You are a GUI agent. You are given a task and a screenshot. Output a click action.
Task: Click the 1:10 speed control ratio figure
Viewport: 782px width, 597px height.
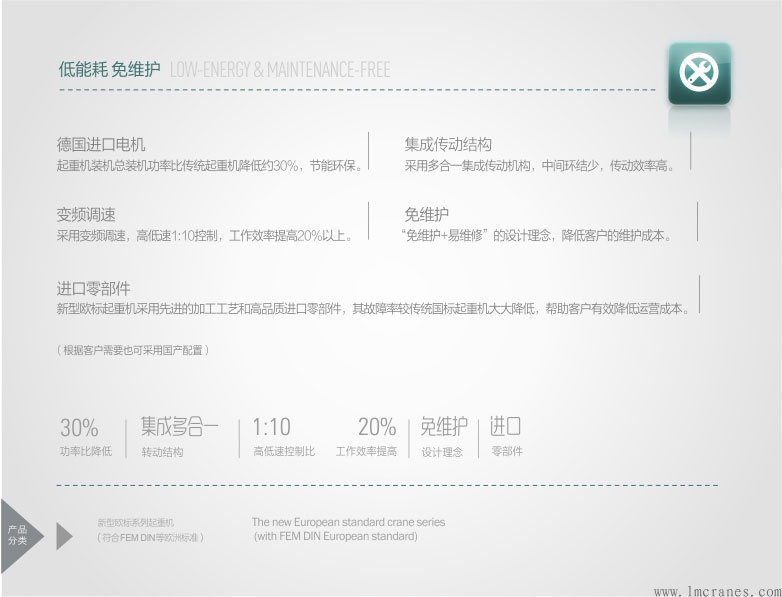(271, 428)
